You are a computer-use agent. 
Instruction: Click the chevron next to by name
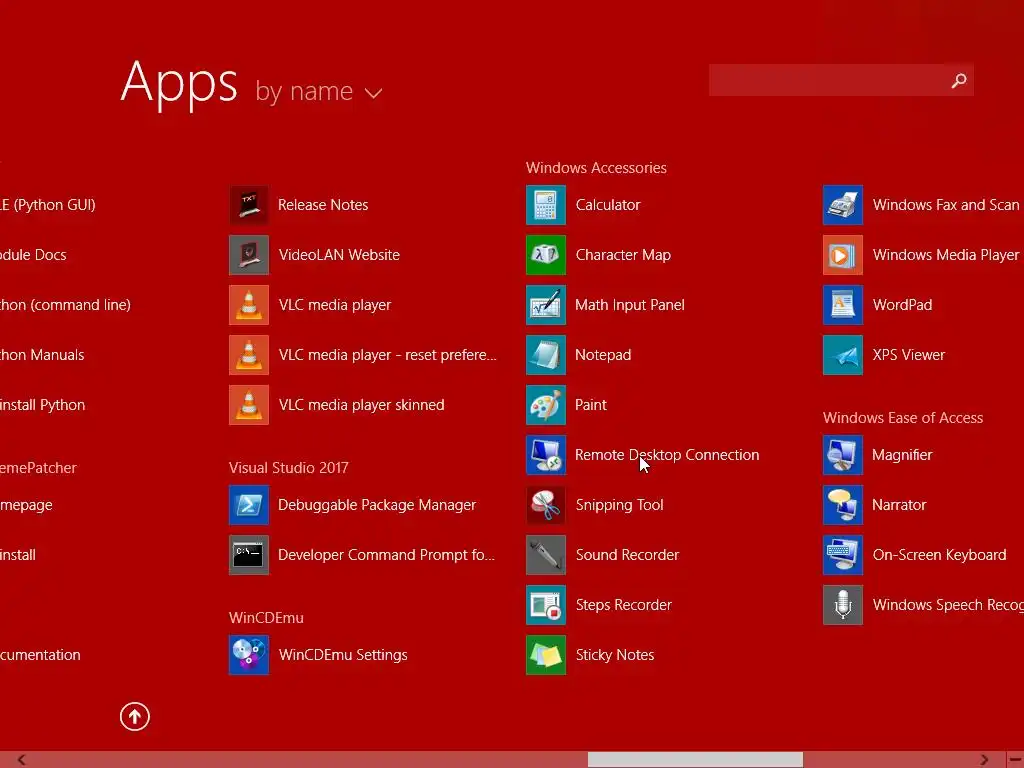coord(374,94)
